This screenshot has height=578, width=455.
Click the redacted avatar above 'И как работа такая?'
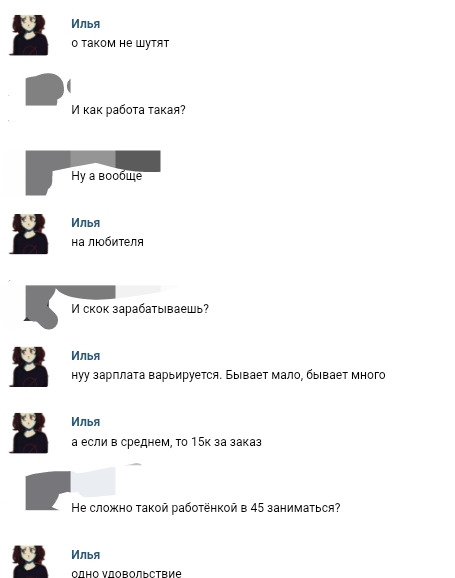44,89
